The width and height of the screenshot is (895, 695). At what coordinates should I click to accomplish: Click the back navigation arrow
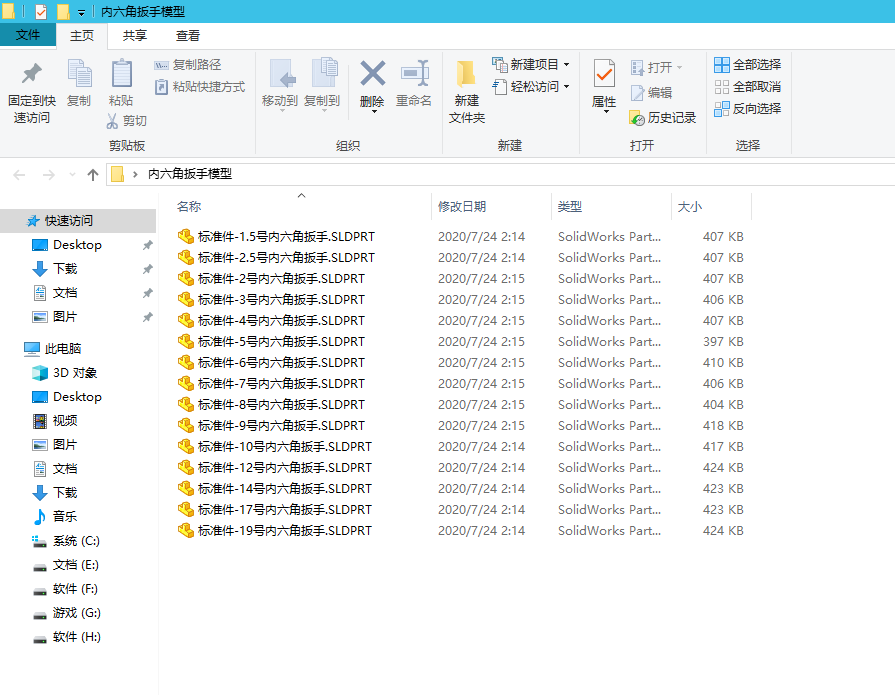19,175
